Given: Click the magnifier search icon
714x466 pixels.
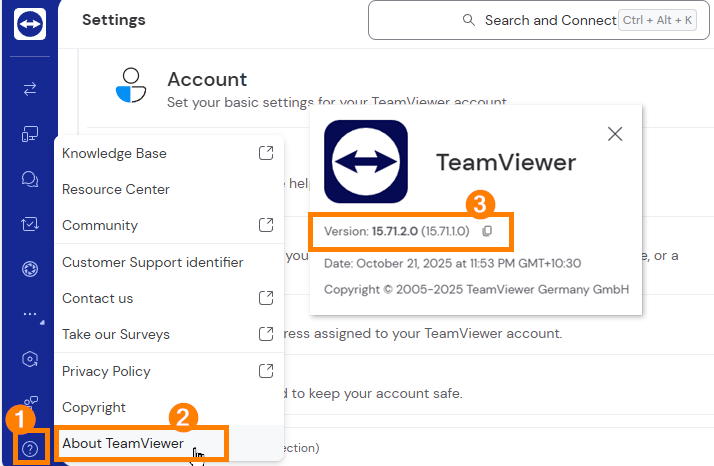Looking at the screenshot, I should point(469,20).
